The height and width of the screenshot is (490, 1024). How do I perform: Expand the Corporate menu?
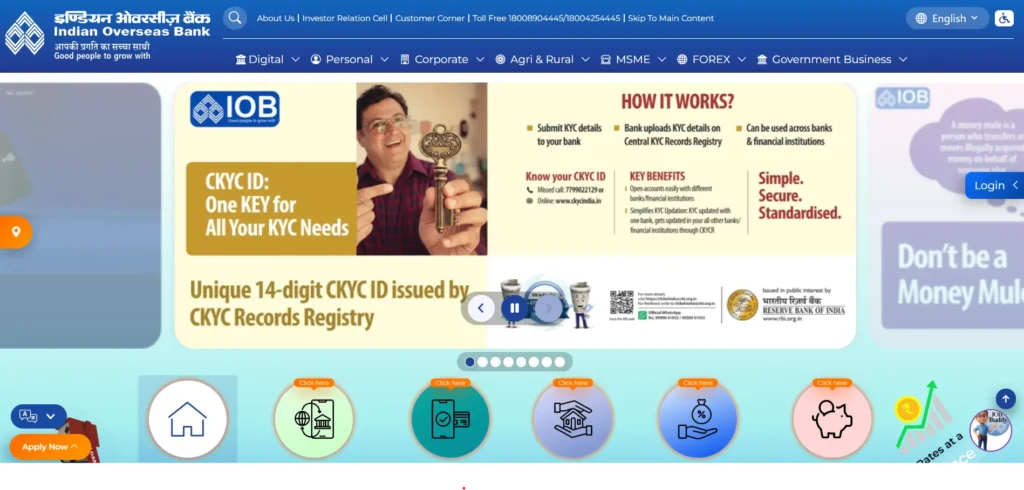point(442,59)
